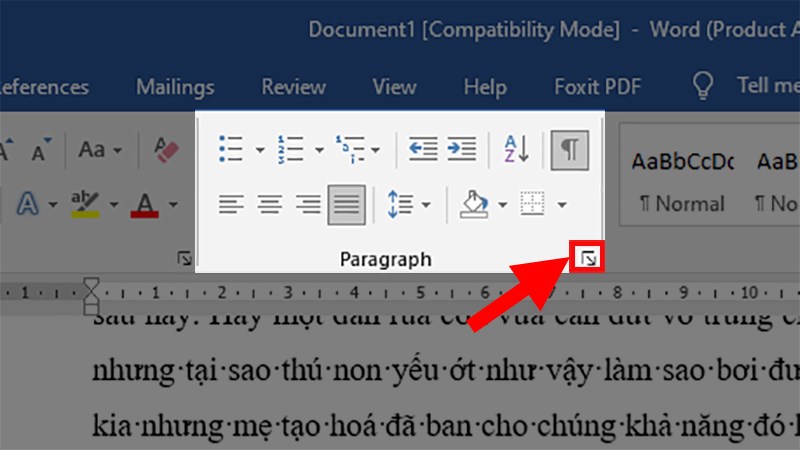Open Bullets dropdown arrow
The width and height of the screenshot is (800, 450).
260,150
